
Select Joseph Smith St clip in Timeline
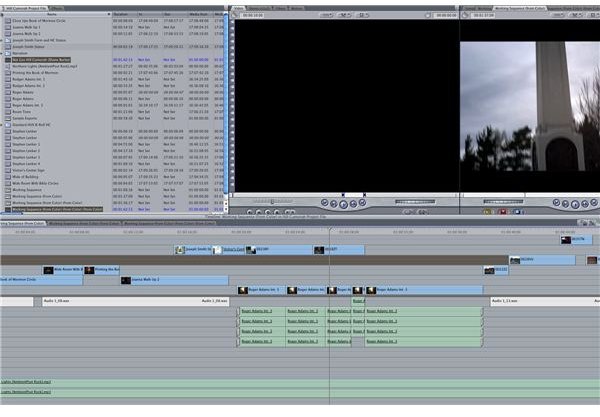tap(192, 250)
